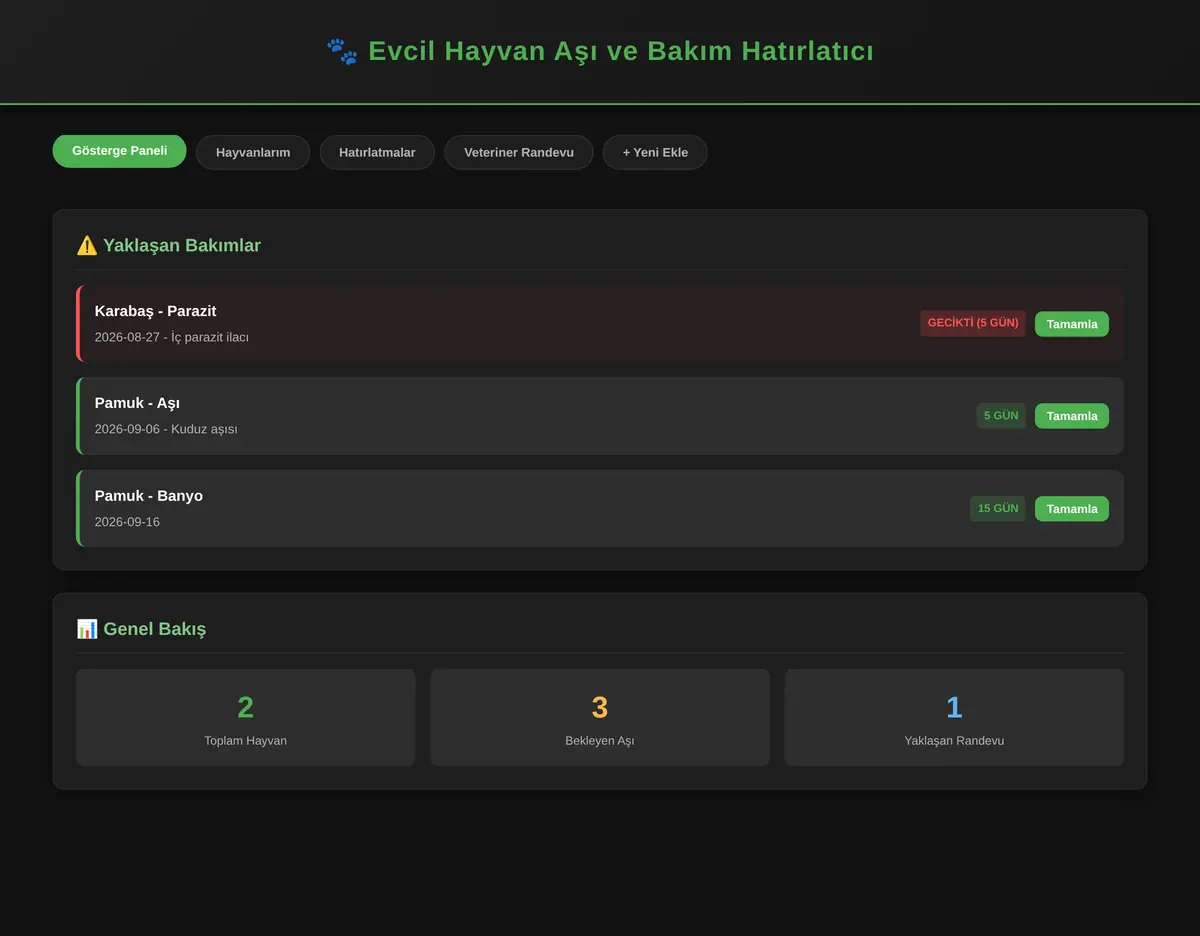1200x936 pixels.
Task: Click the 15 GÜN badge
Action: [998, 508]
